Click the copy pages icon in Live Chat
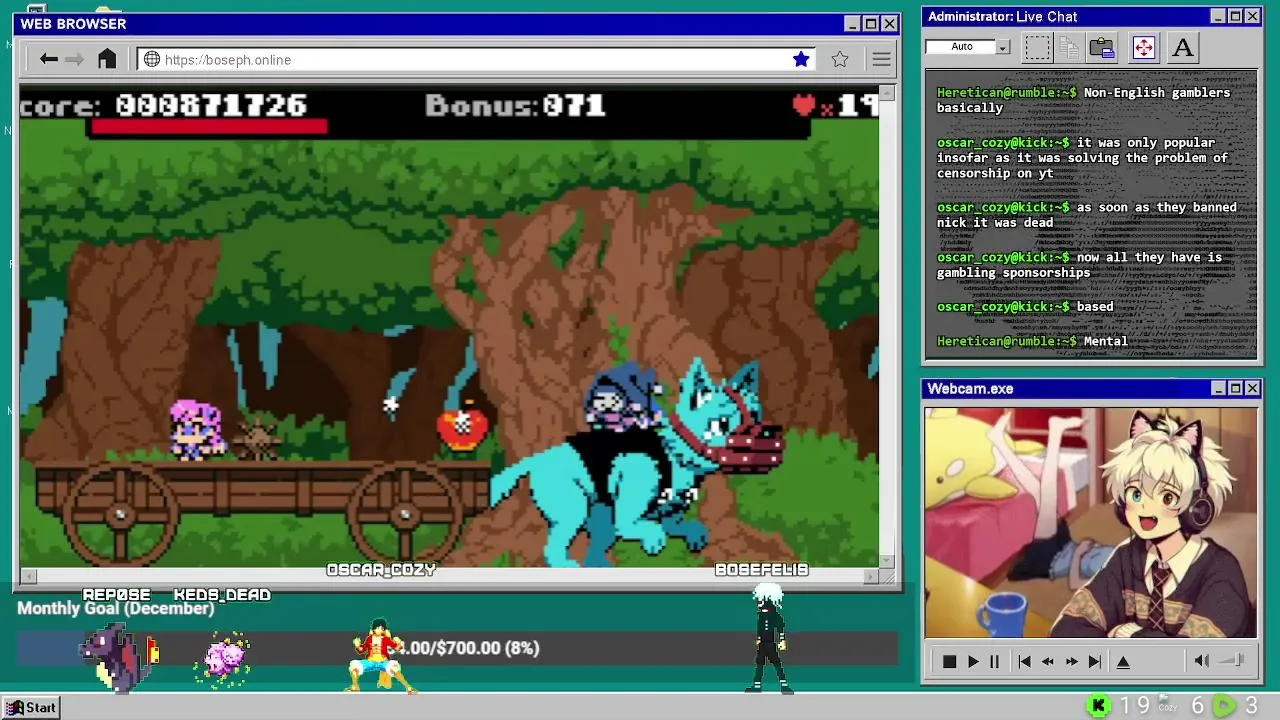Viewport: 1280px width, 720px height. (1069, 47)
